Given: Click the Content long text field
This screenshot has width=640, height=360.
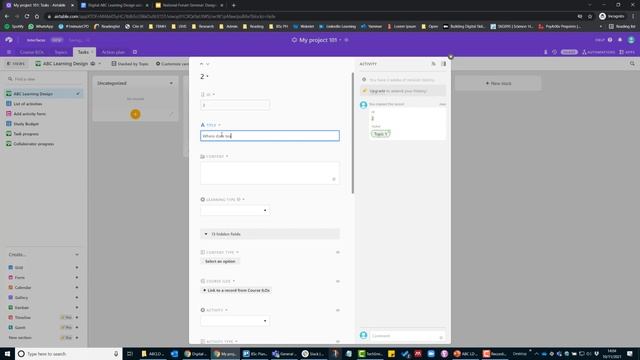Looking at the screenshot, I should (270, 173).
